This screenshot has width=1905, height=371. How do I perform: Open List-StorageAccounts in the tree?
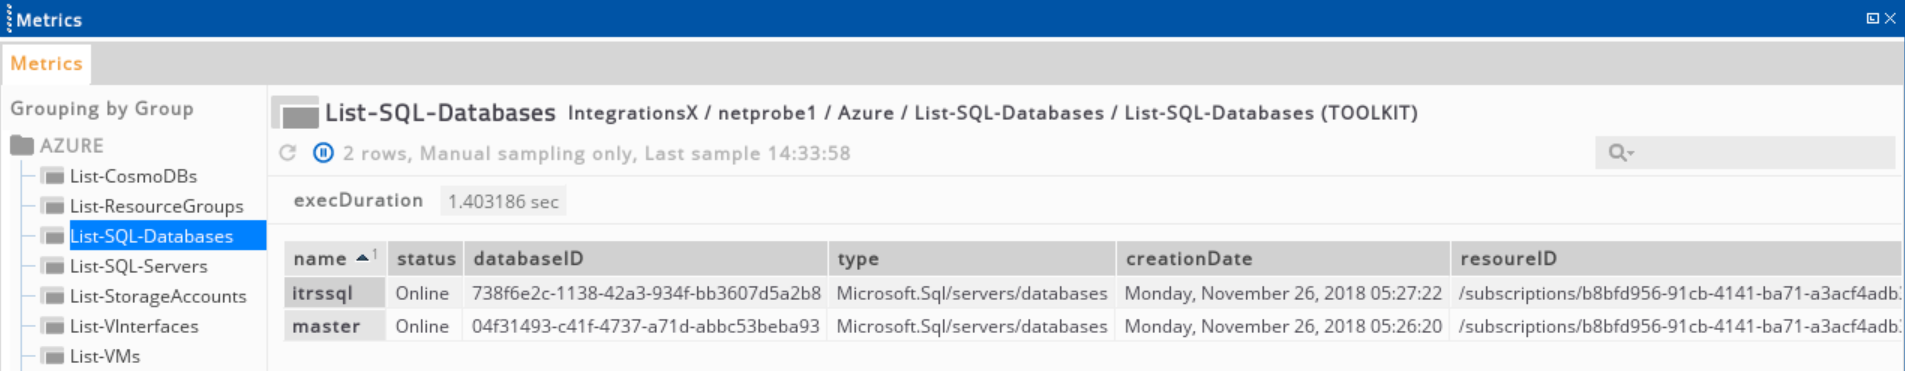(158, 296)
